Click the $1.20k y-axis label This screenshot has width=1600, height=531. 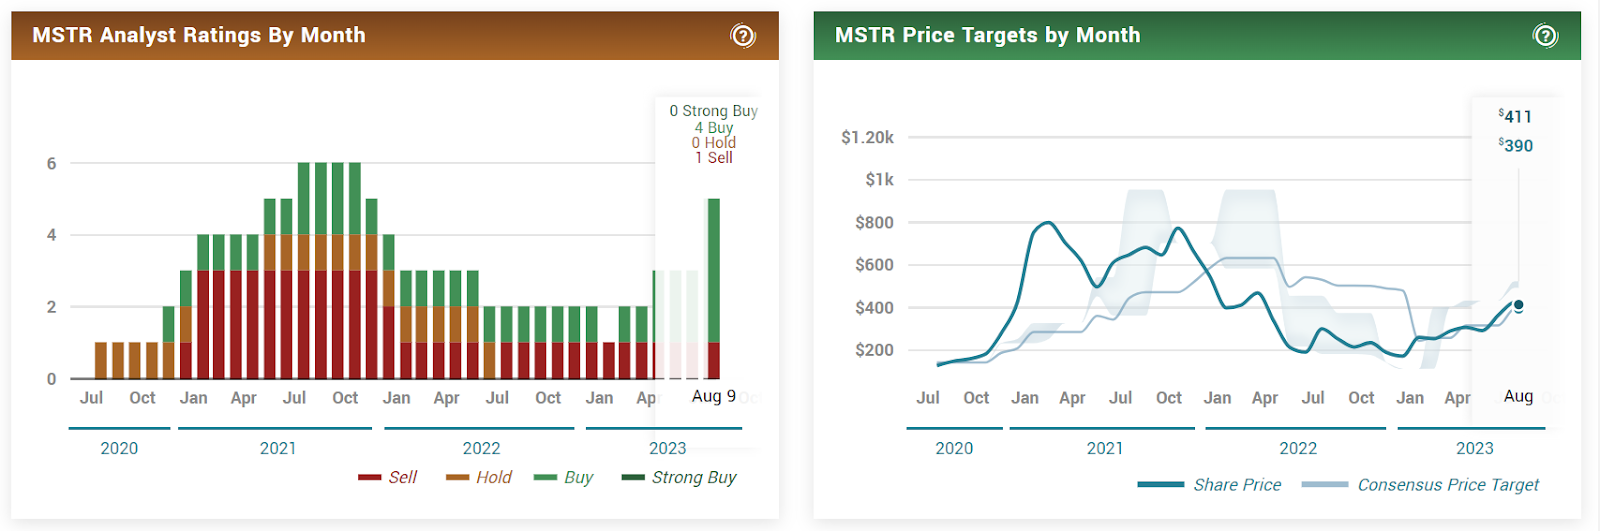(867, 137)
